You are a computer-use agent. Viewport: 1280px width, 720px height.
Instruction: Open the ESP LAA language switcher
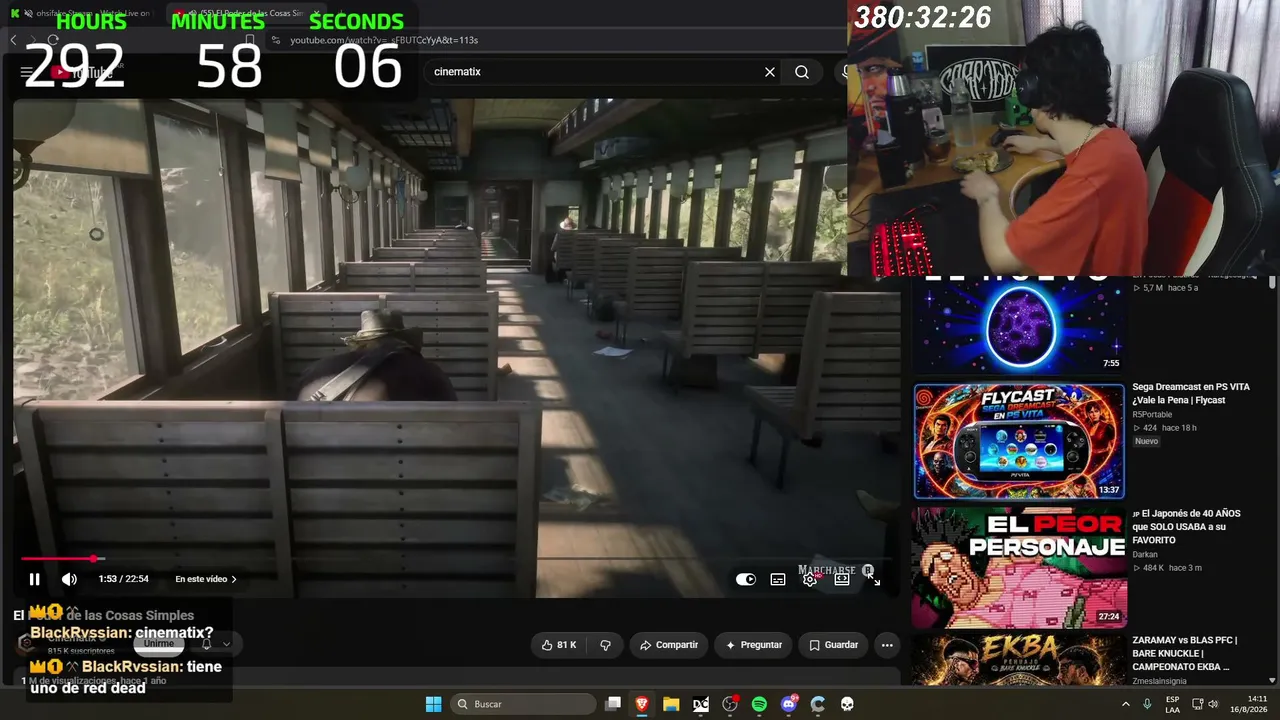[x=1172, y=704]
